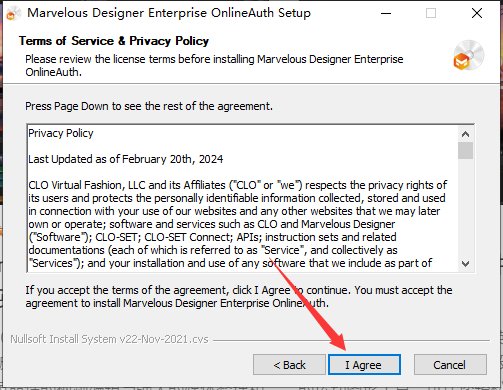Go back with the < Back button

click(289, 365)
